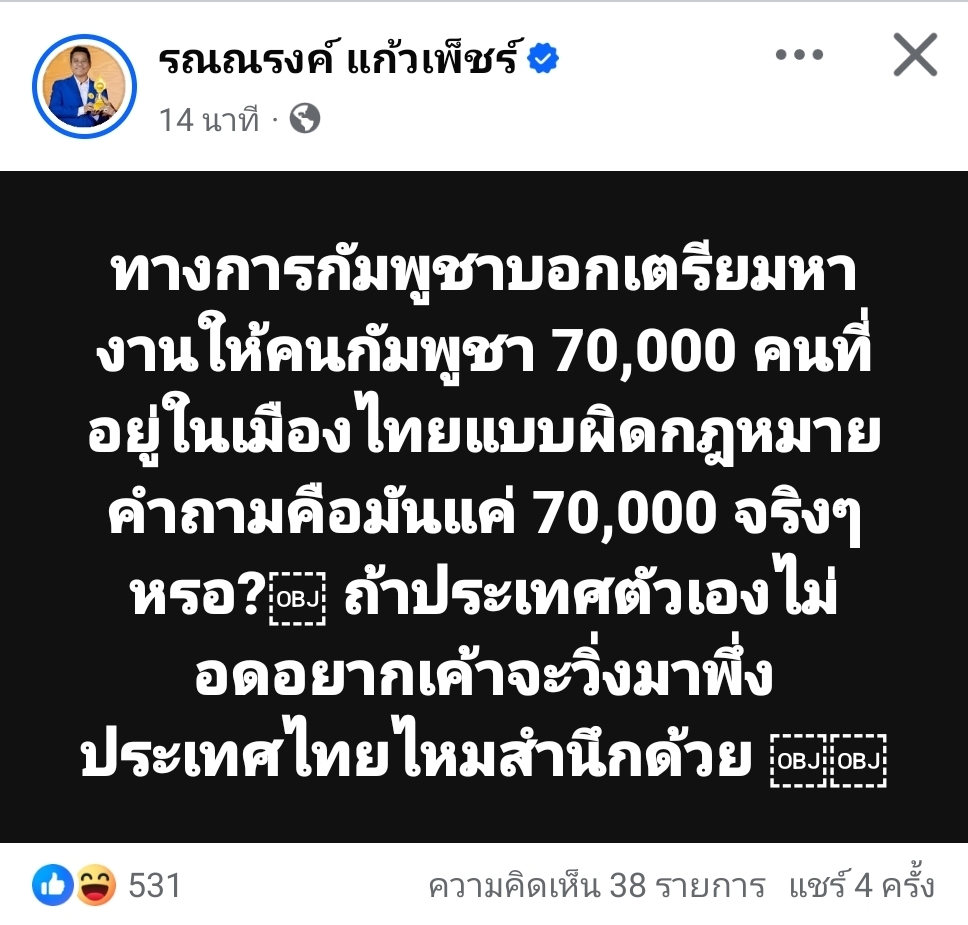Click the blue thumbs-up Like reaction icon
968x925 pixels.
pyautogui.click(x=53, y=884)
